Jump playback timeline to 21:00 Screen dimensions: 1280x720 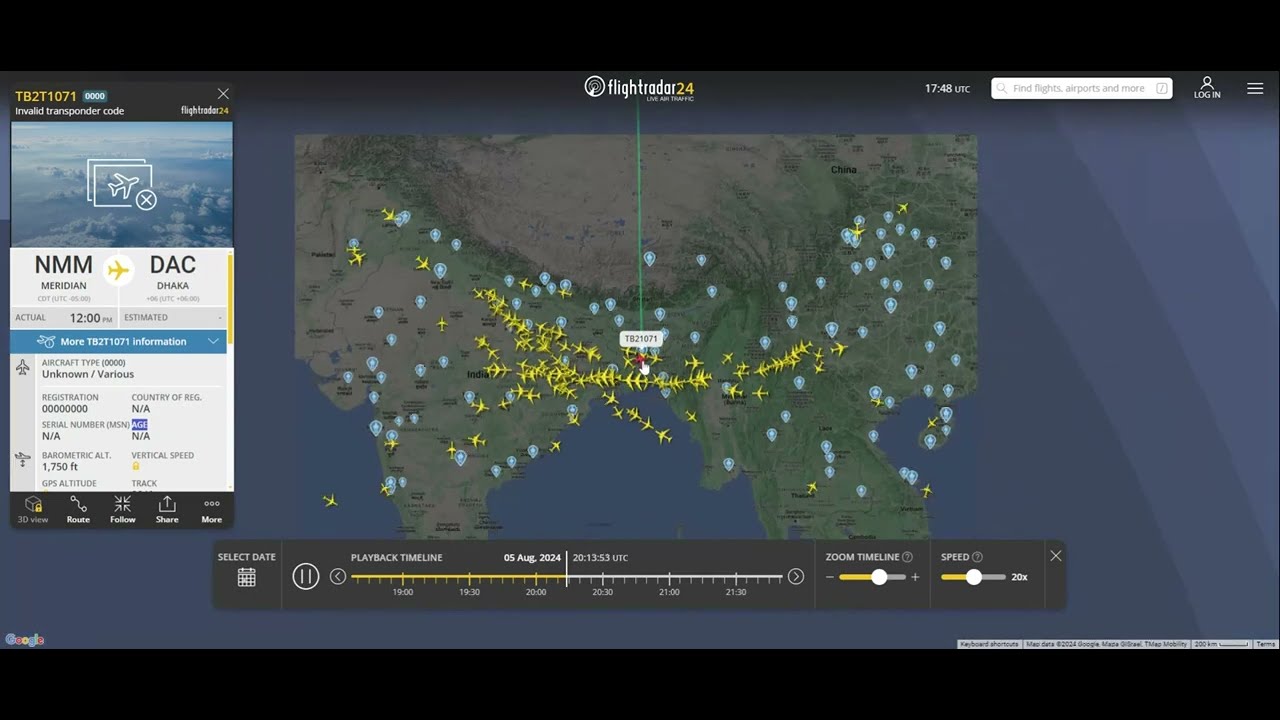pyautogui.click(x=669, y=592)
